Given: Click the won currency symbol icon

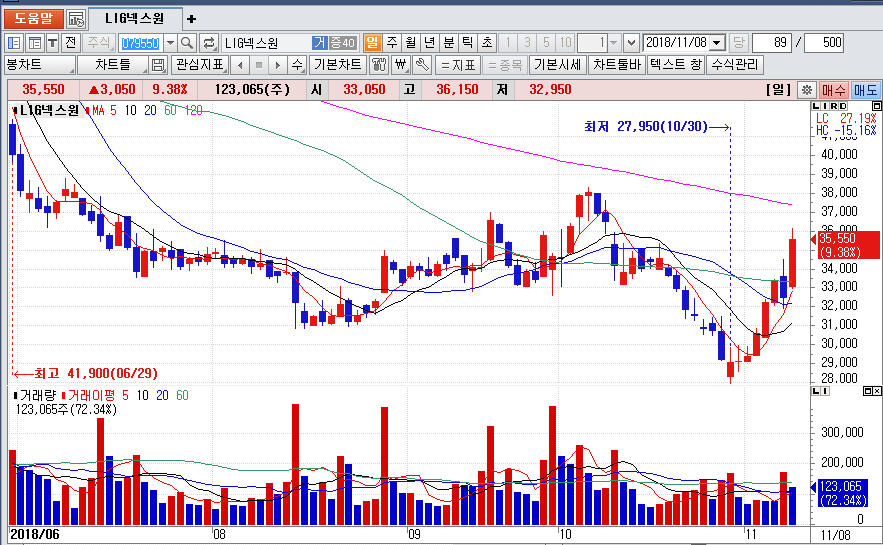Looking at the screenshot, I should click(400, 65).
